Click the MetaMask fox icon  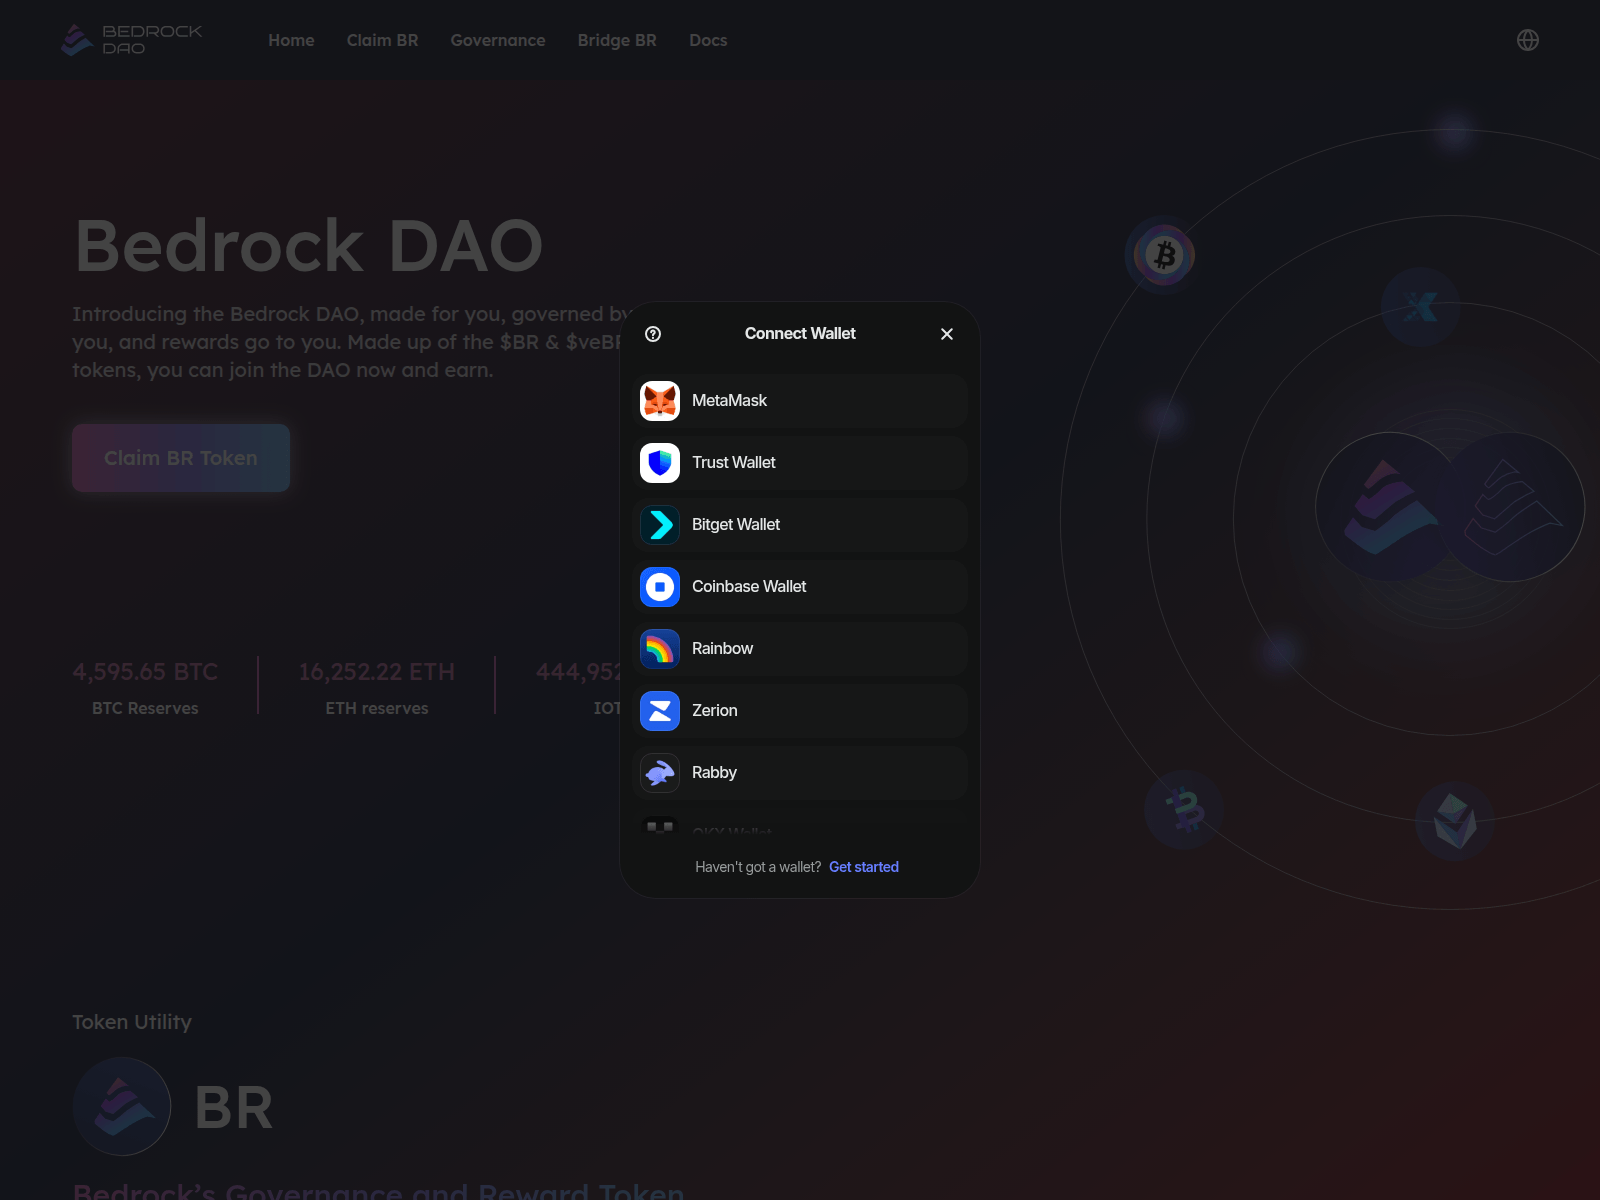pyautogui.click(x=660, y=401)
